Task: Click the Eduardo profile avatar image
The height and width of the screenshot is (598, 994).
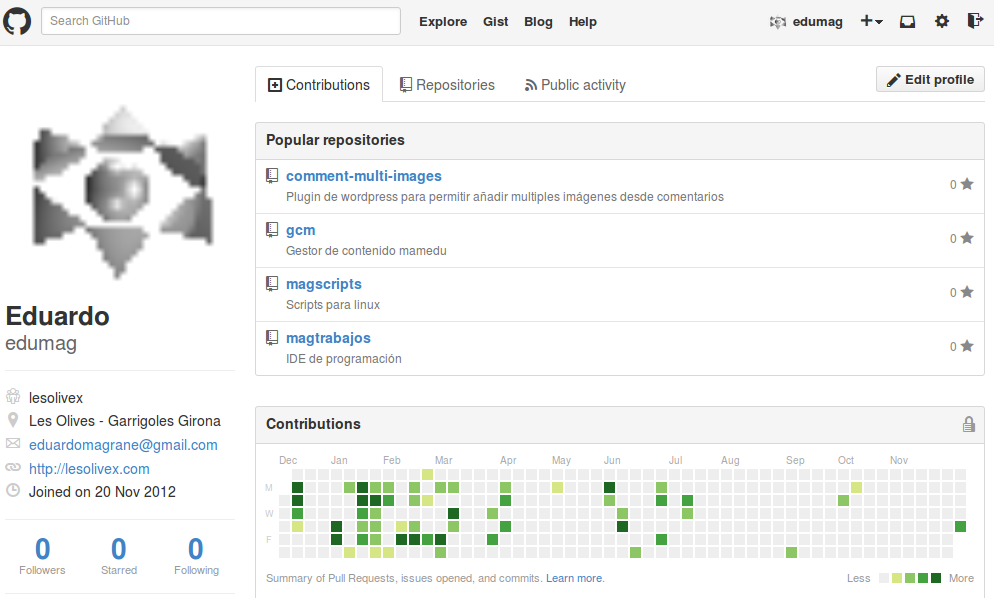Action: tap(120, 190)
